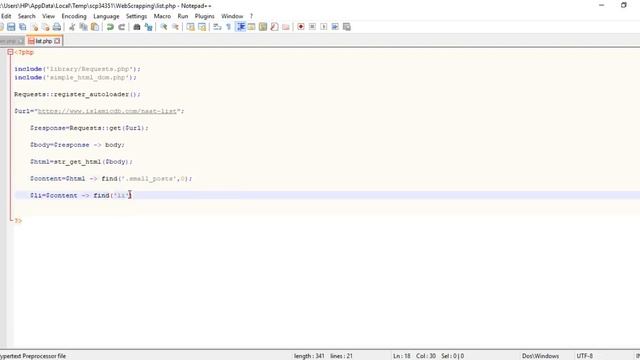Screen dimensions: 640x360
Task: Collapse the <?php fold marker
Action: (x=10, y=52)
